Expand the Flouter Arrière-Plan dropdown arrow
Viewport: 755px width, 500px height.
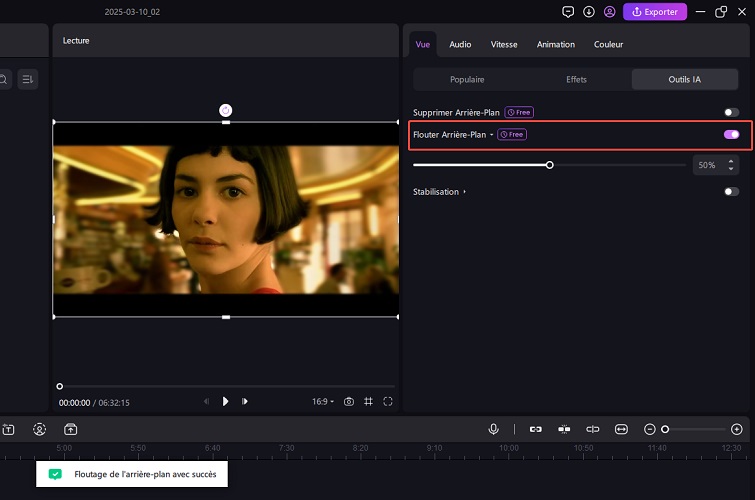tap(491, 135)
